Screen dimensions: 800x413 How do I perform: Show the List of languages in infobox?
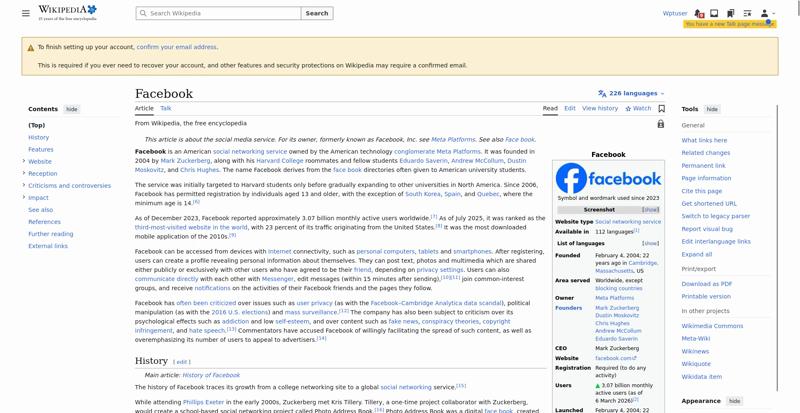(651, 244)
